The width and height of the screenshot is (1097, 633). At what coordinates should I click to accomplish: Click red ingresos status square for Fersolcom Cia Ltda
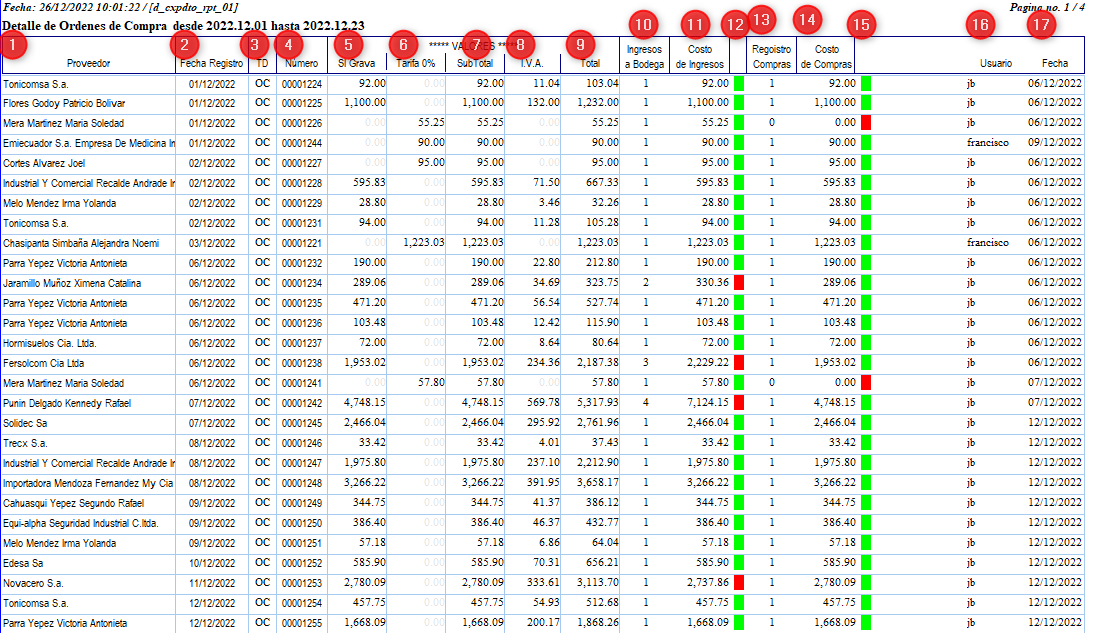[x=739, y=363]
